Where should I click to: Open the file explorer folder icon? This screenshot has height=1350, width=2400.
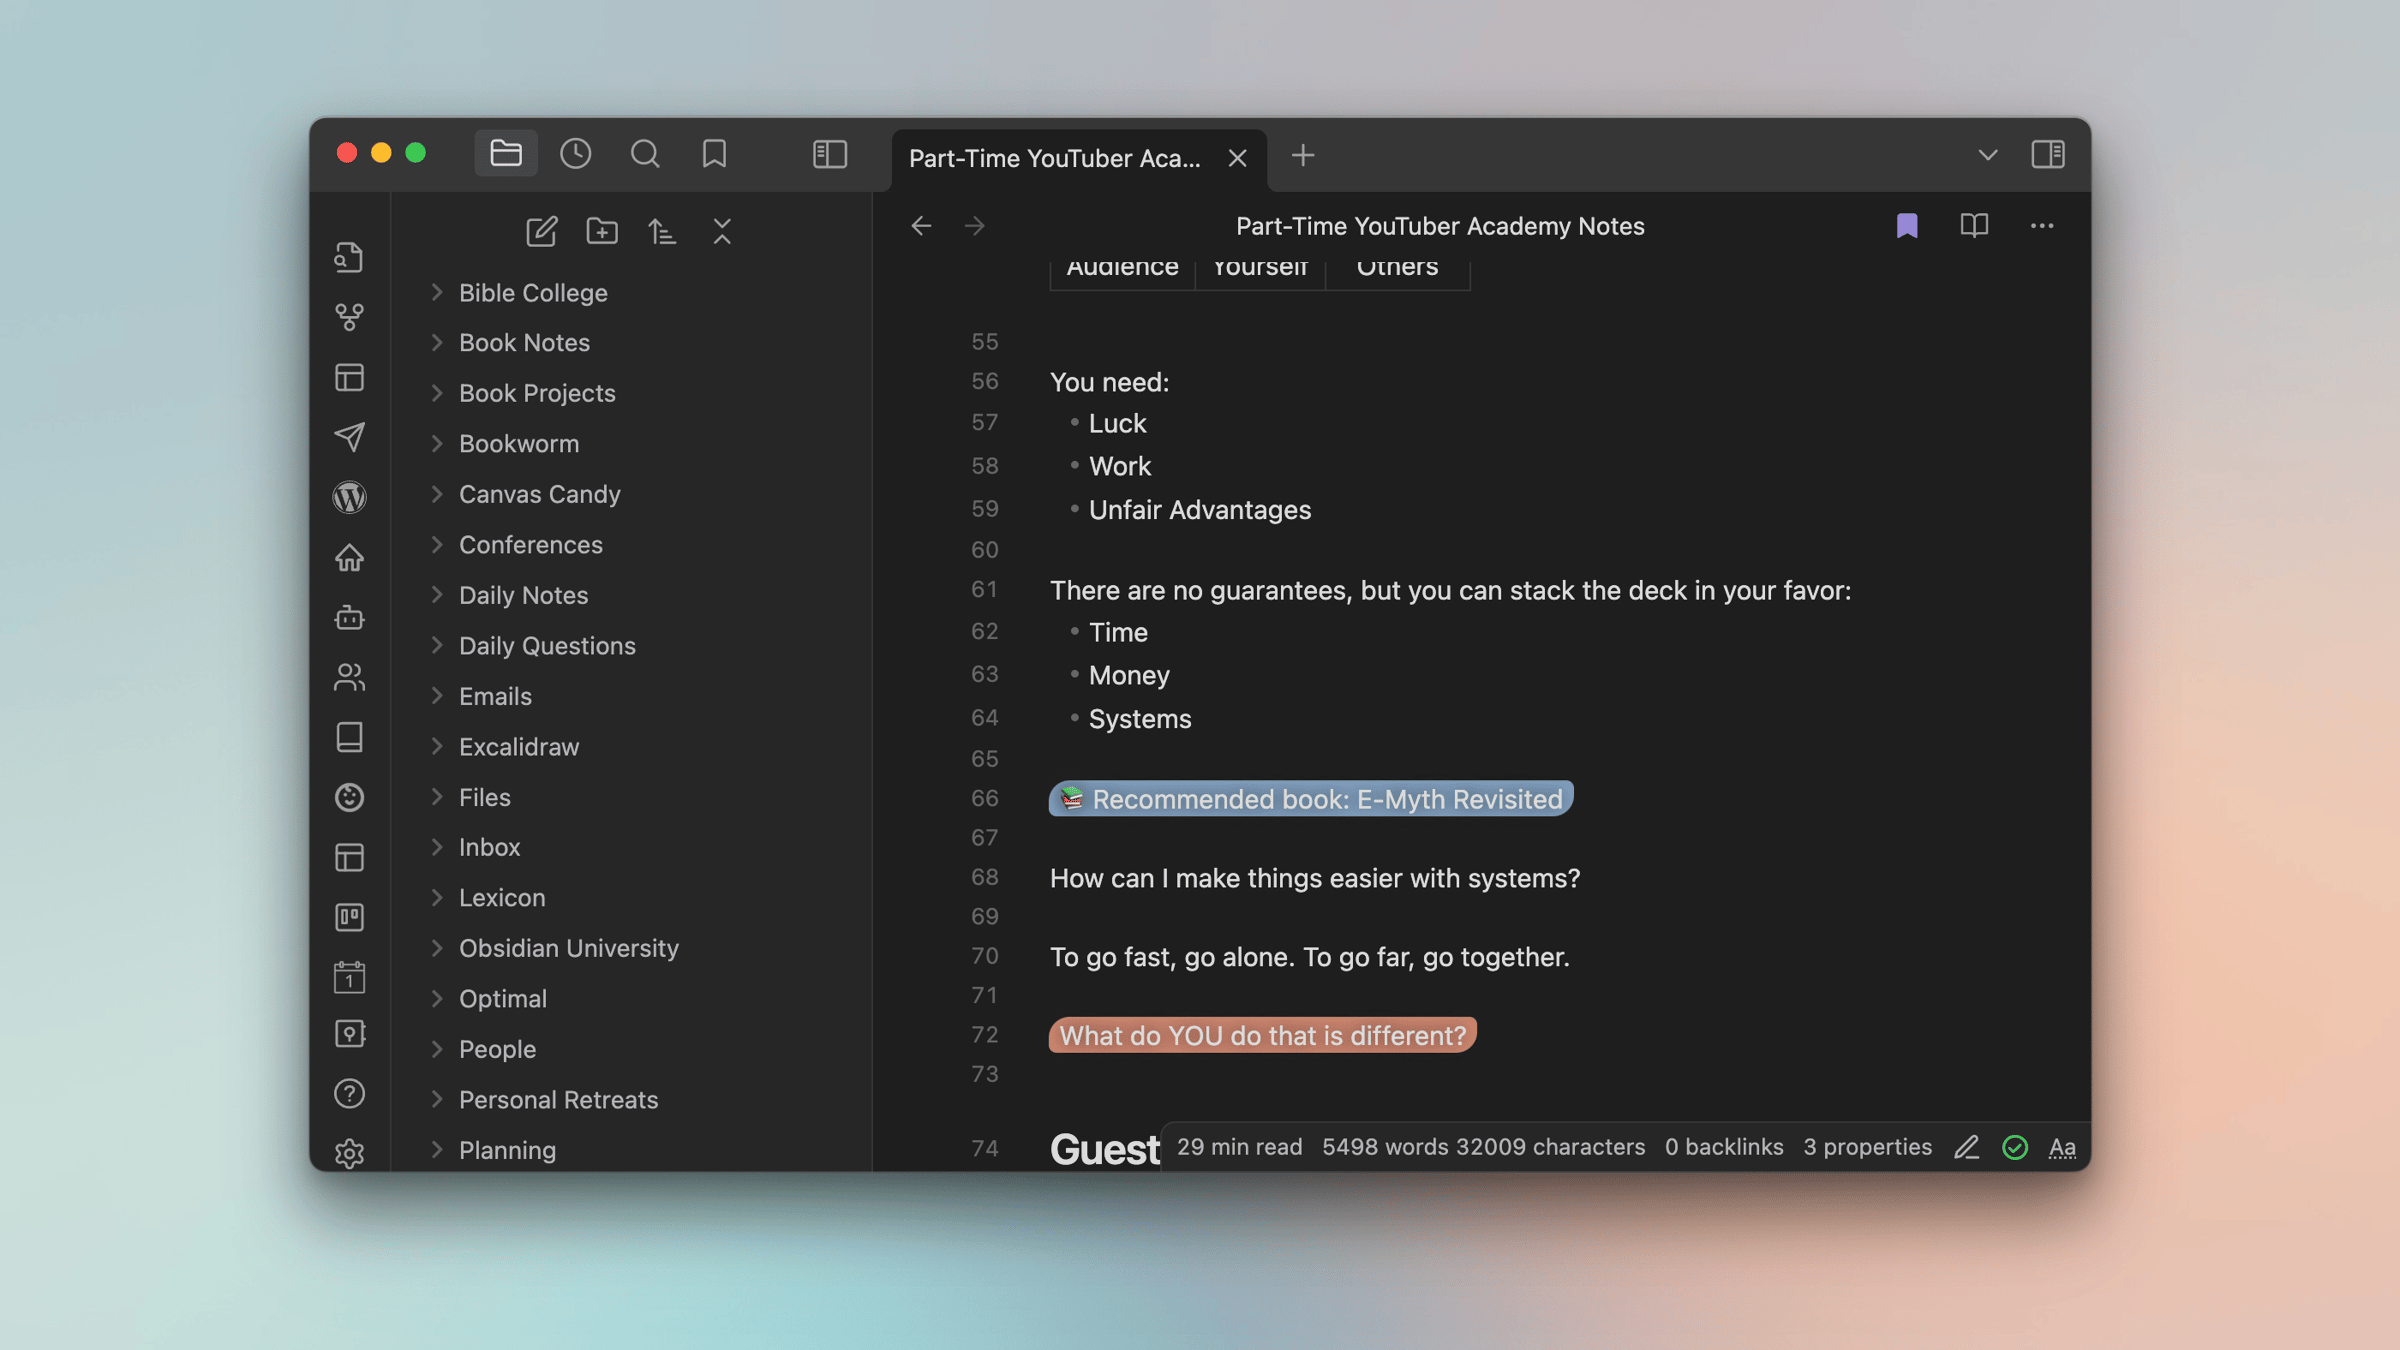(505, 153)
